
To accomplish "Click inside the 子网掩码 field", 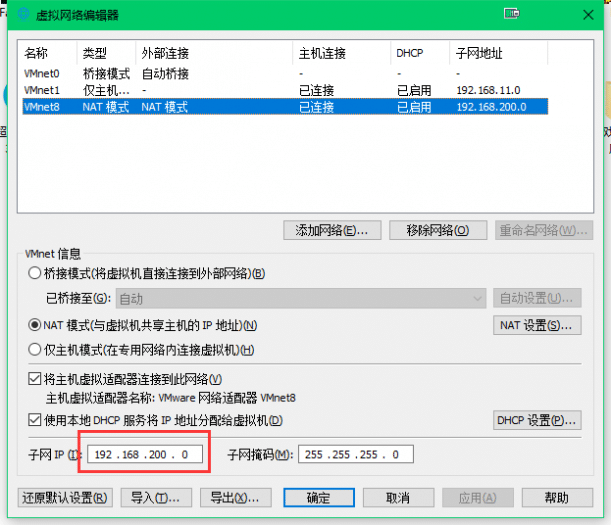I will click(x=355, y=454).
